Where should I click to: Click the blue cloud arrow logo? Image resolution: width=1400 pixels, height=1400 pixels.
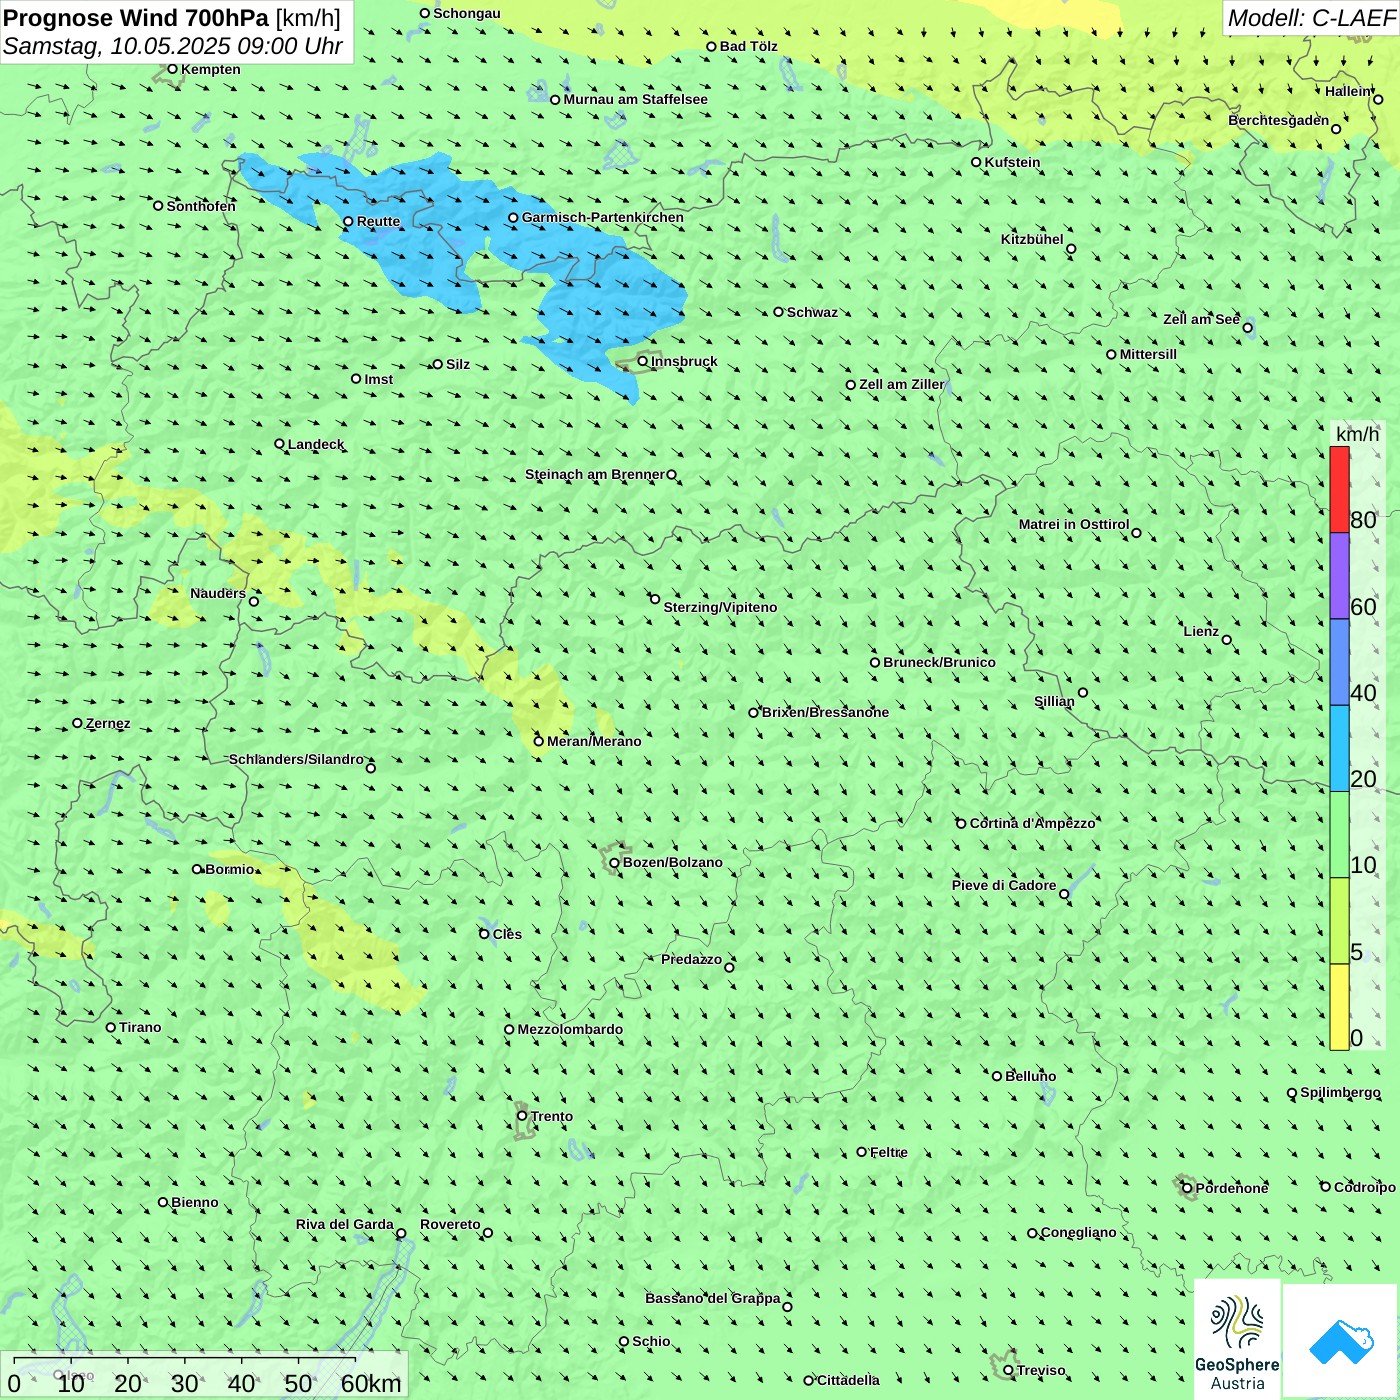click(x=1340, y=1341)
